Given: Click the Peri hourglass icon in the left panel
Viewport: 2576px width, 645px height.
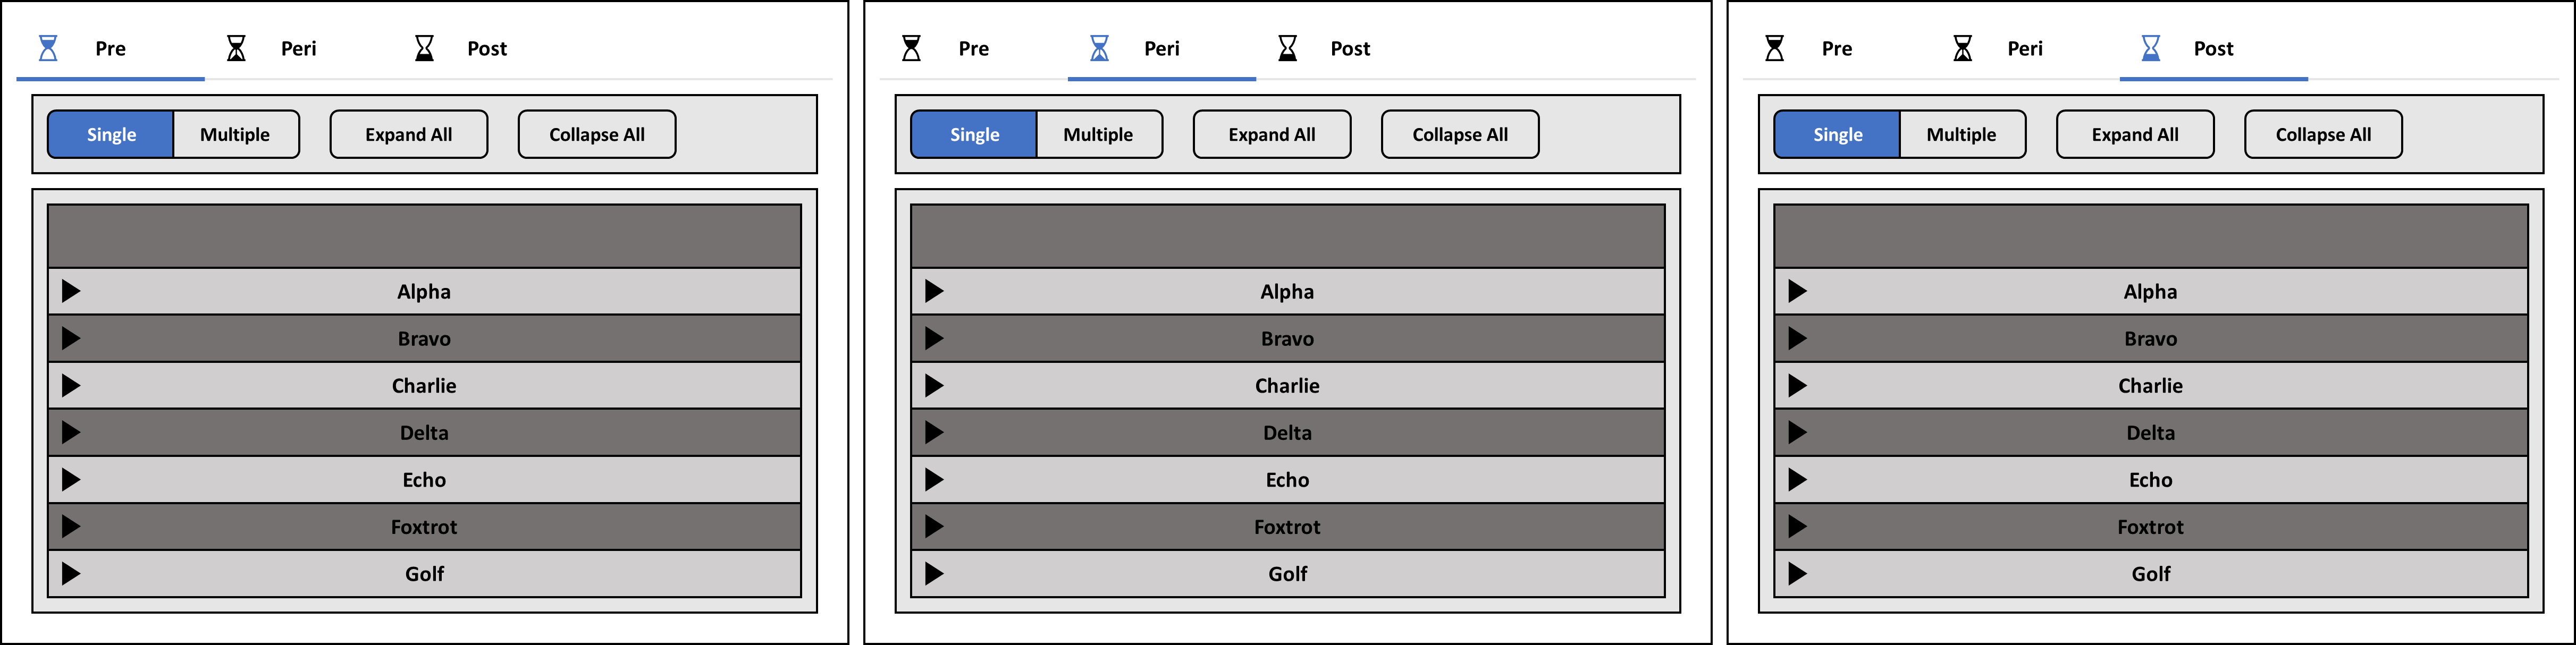Looking at the screenshot, I should coord(236,48).
